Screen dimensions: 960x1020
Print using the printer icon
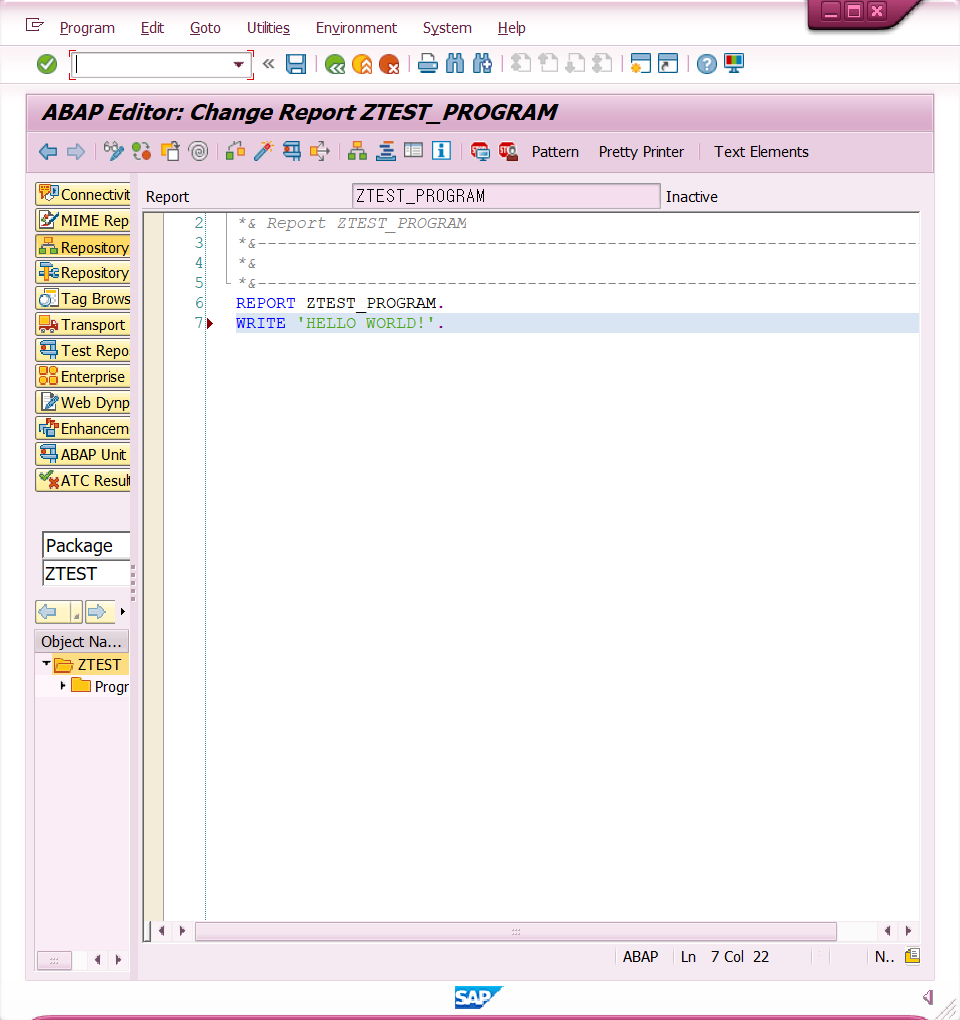[x=427, y=64]
